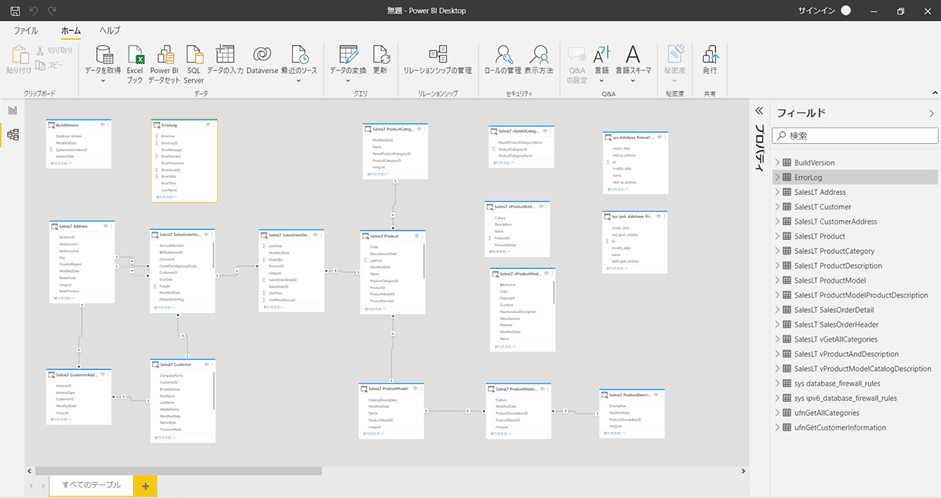Click the 言語スキーマ icon

pos(633,55)
